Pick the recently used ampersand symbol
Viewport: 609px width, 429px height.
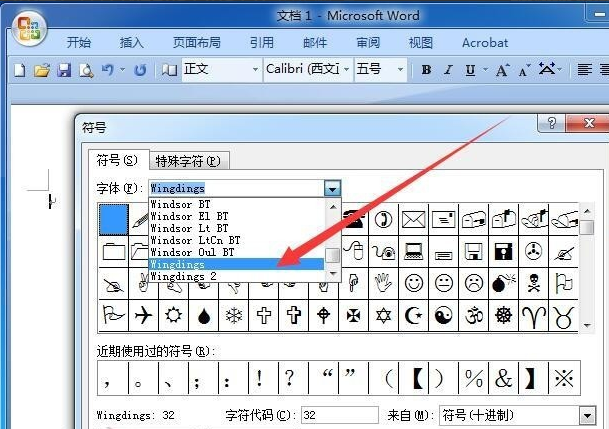click(503, 378)
